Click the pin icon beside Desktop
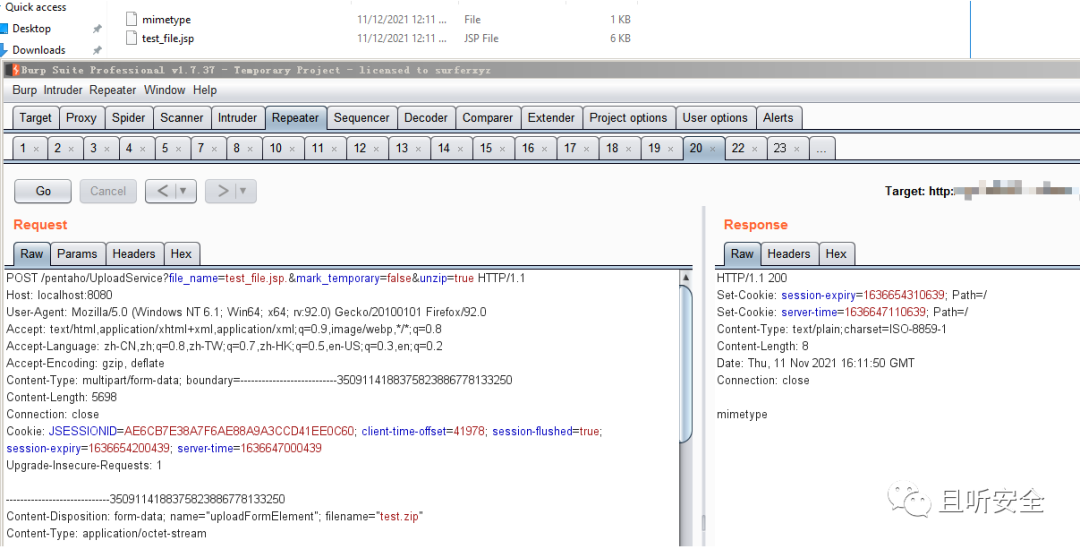The height and width of the screenshot is (549, 1080). [x=97, y=29]
